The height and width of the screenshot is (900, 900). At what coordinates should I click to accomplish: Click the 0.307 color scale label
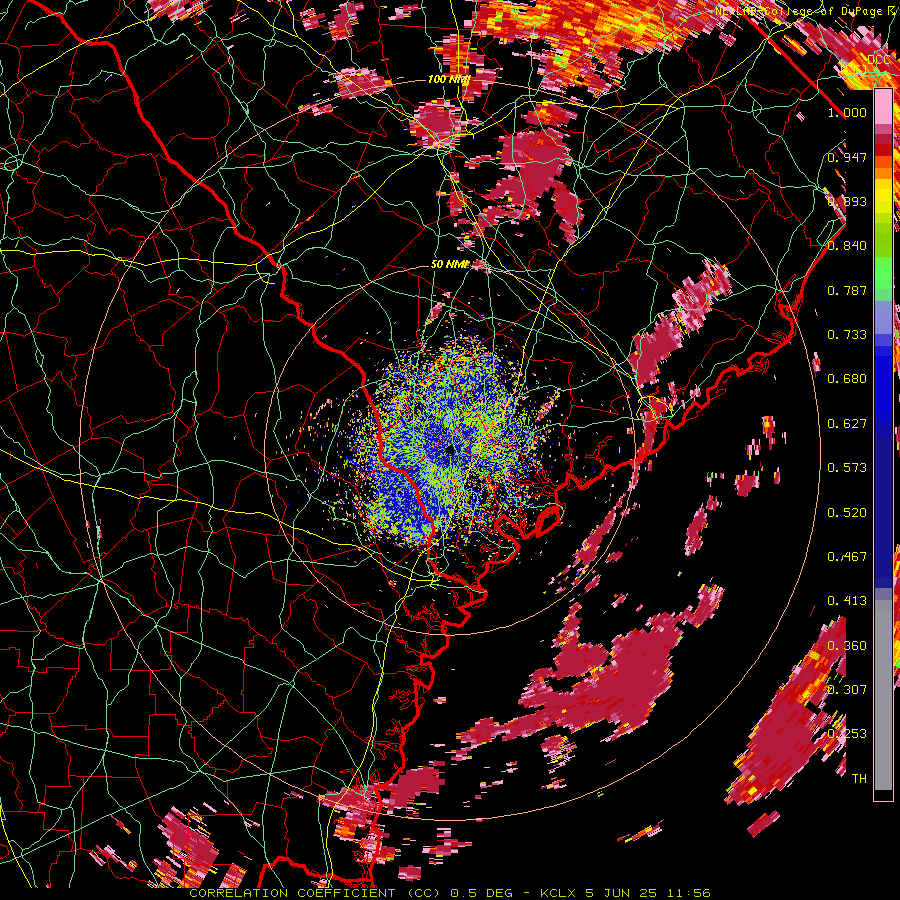pyautogui.click(x=847, y=690)
